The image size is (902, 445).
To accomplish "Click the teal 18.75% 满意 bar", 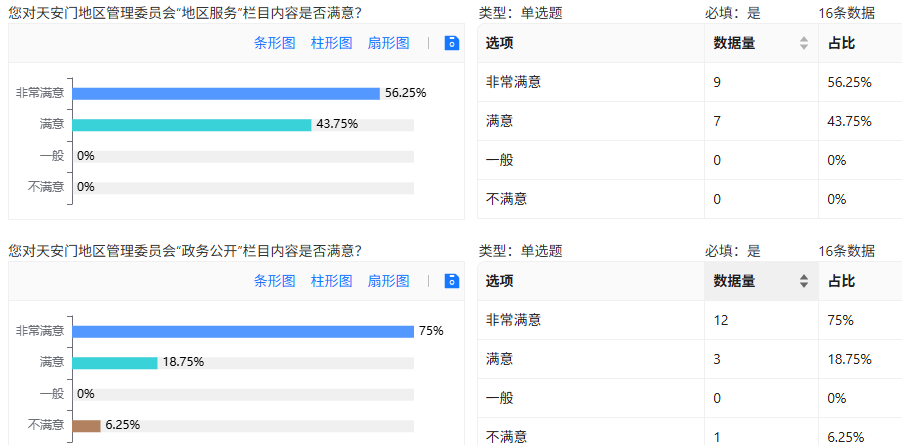I will [x=115, y=363].
